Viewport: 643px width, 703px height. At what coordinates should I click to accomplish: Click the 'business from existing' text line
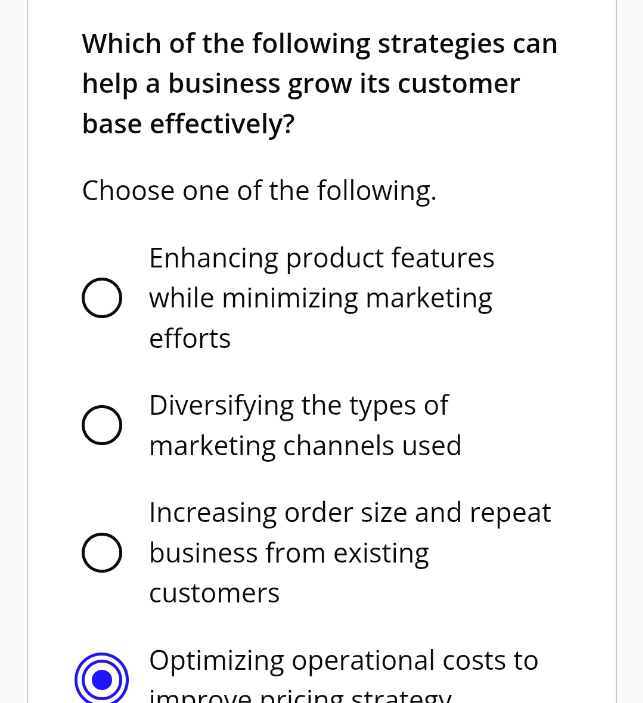click(289, 554)
